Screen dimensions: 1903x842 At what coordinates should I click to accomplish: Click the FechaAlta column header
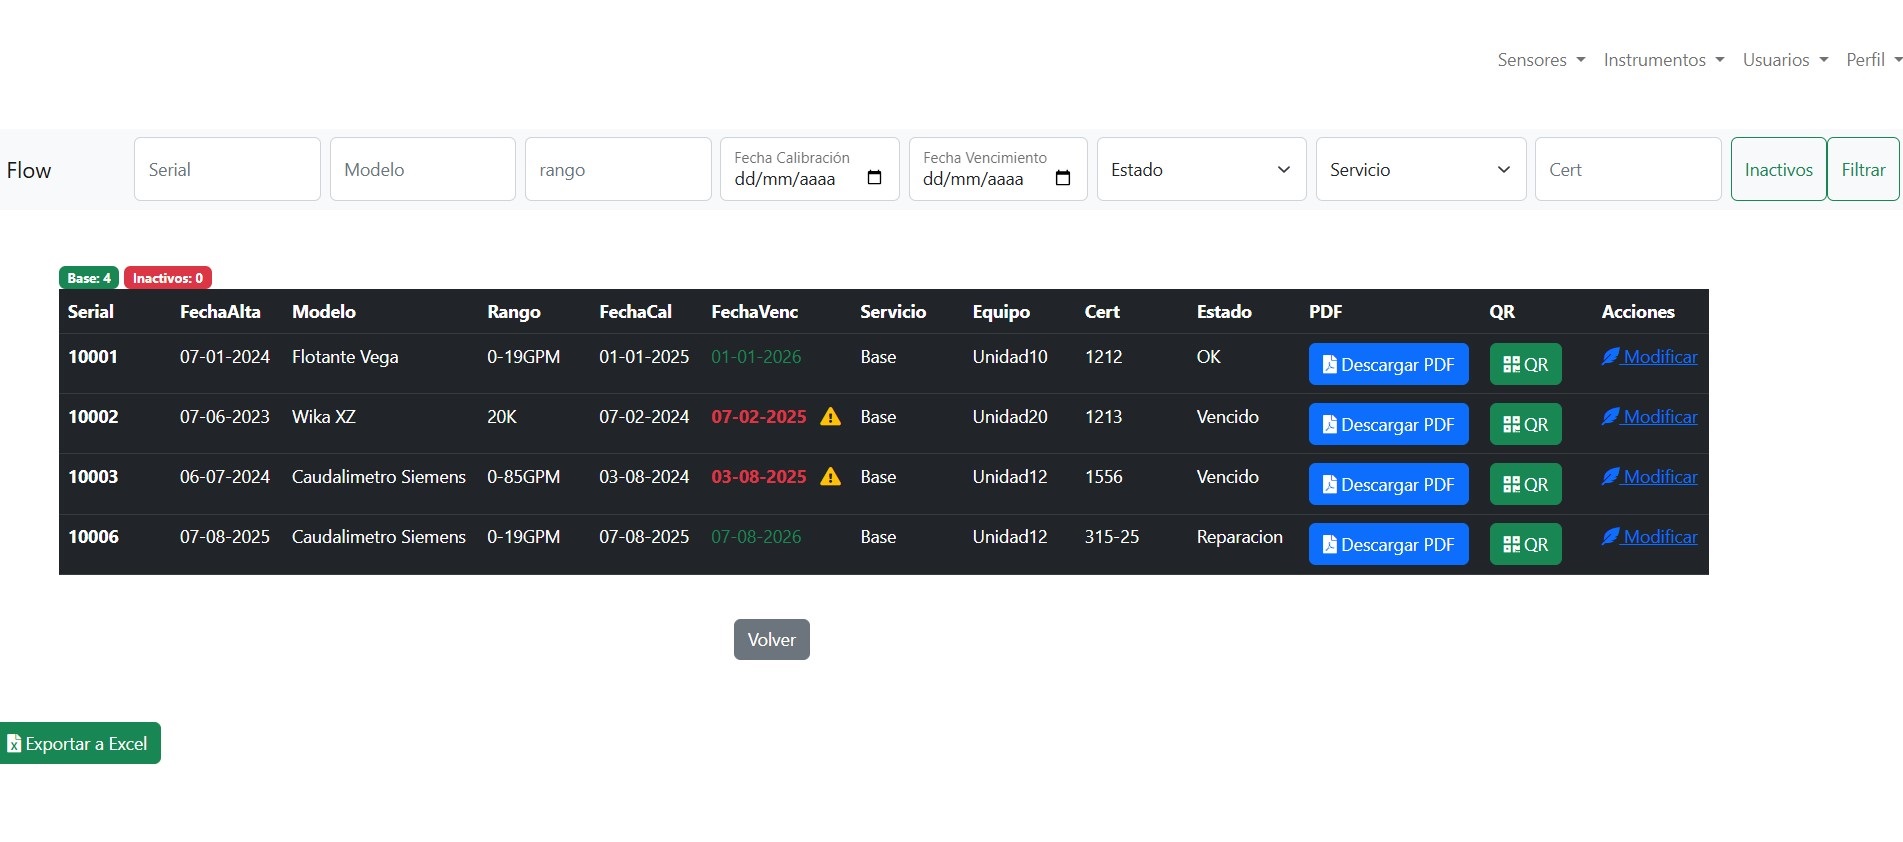220,311
